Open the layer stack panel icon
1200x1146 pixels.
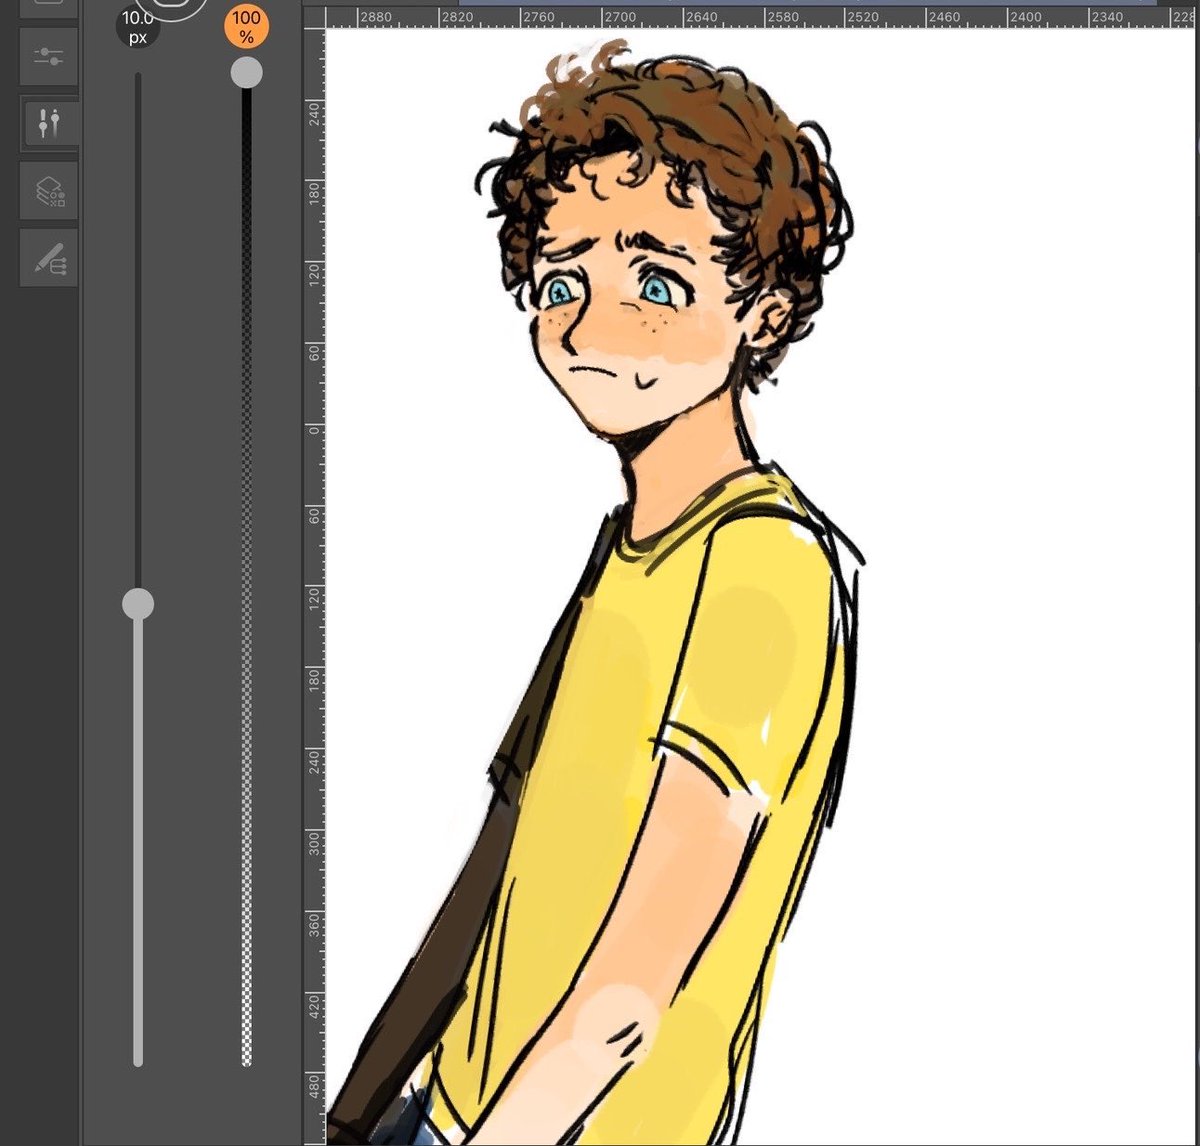49,190
